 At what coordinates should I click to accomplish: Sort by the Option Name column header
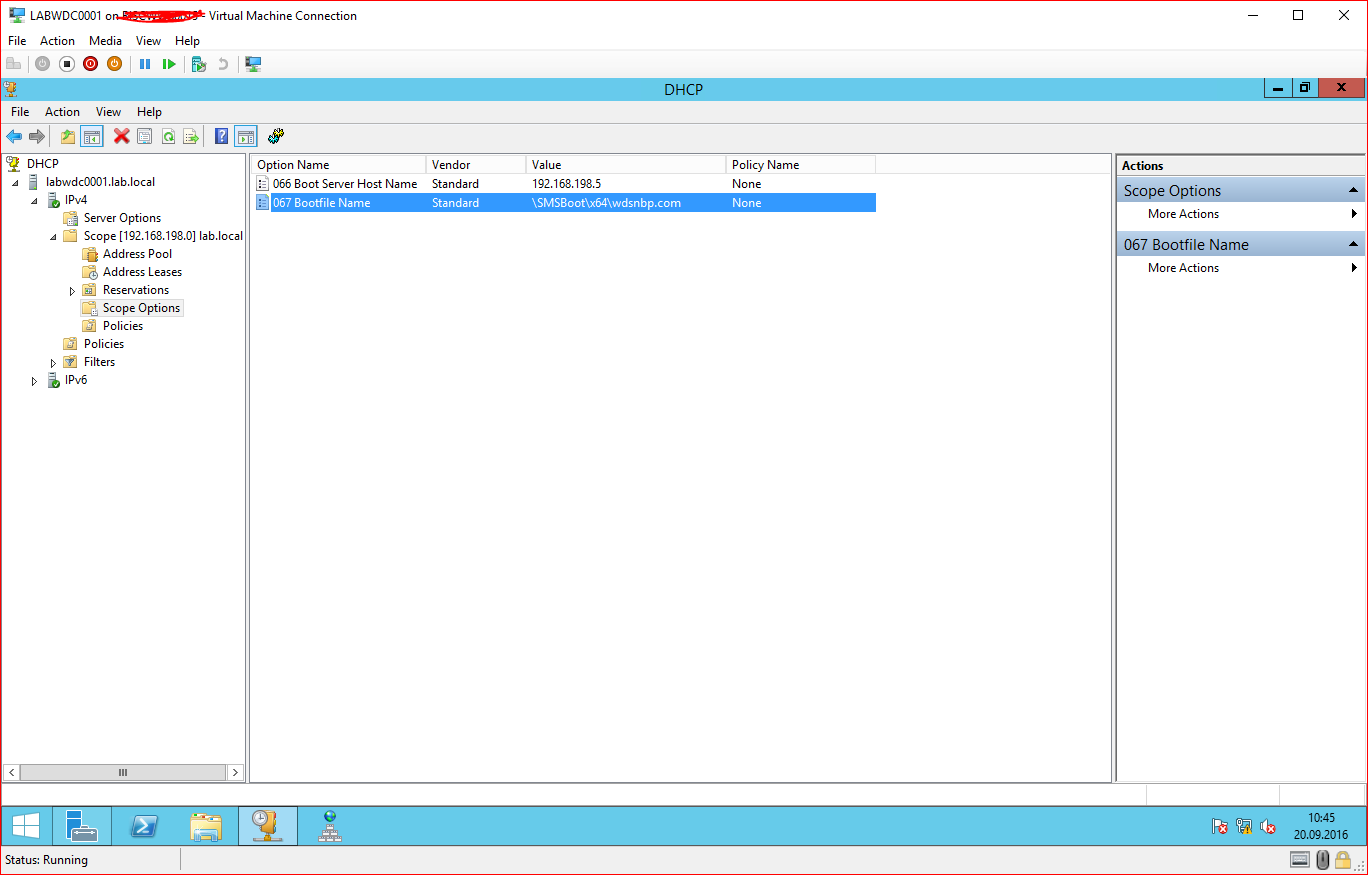click(339, 165)
